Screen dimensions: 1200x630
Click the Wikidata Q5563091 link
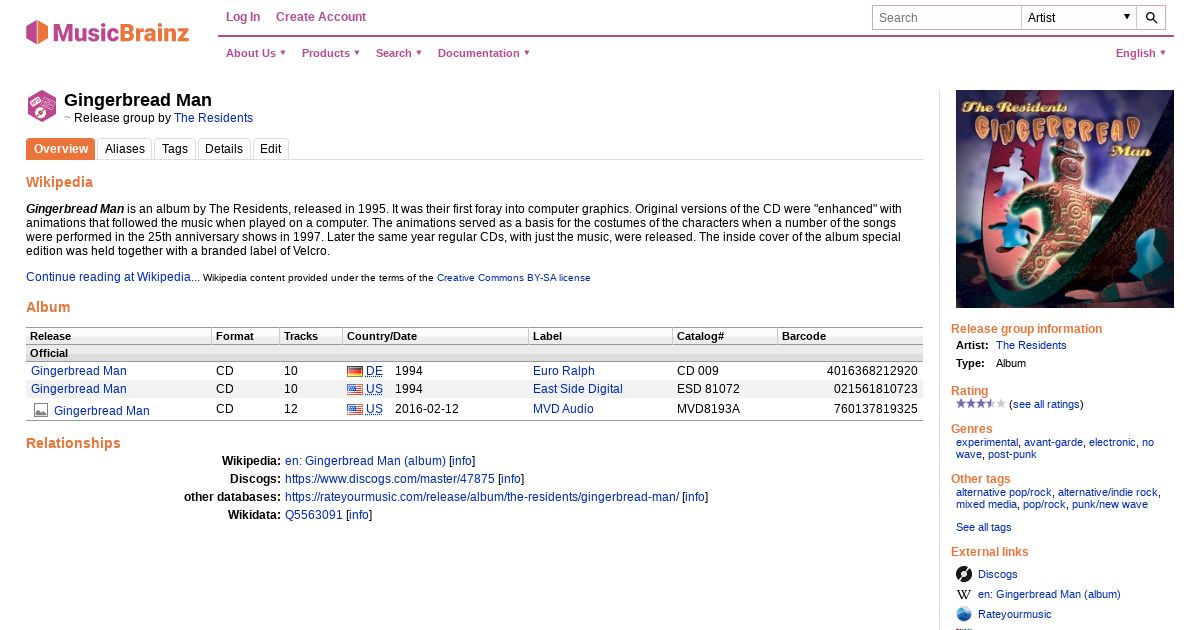click(x=314, y=515)
